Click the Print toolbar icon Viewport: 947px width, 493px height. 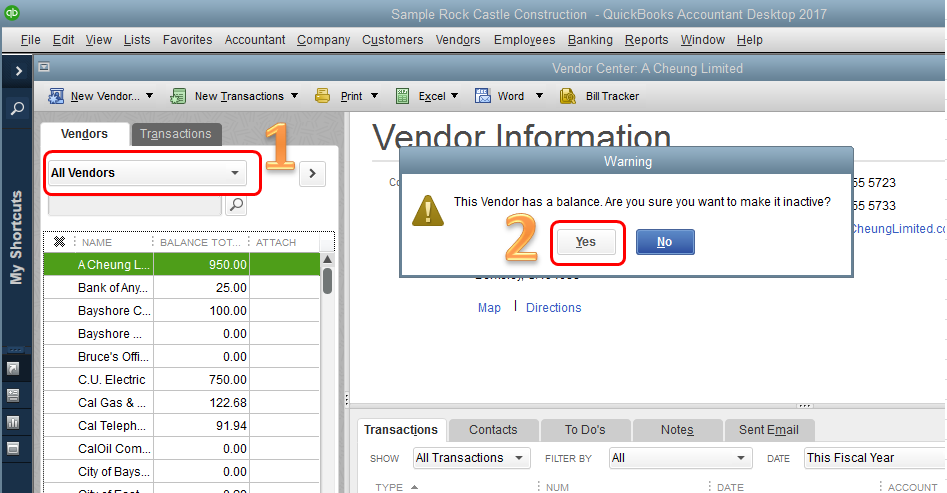(x=323, y=96)
